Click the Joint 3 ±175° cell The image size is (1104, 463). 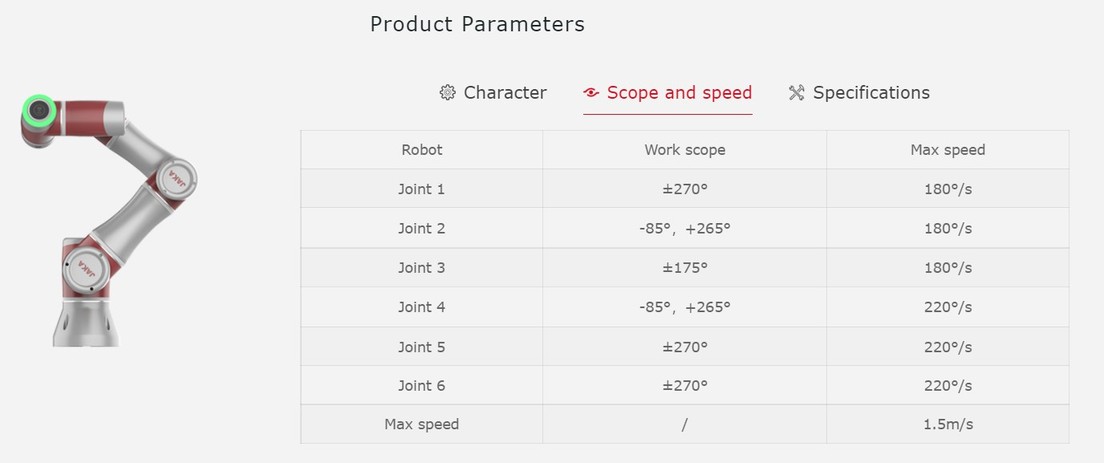(684, 267)
